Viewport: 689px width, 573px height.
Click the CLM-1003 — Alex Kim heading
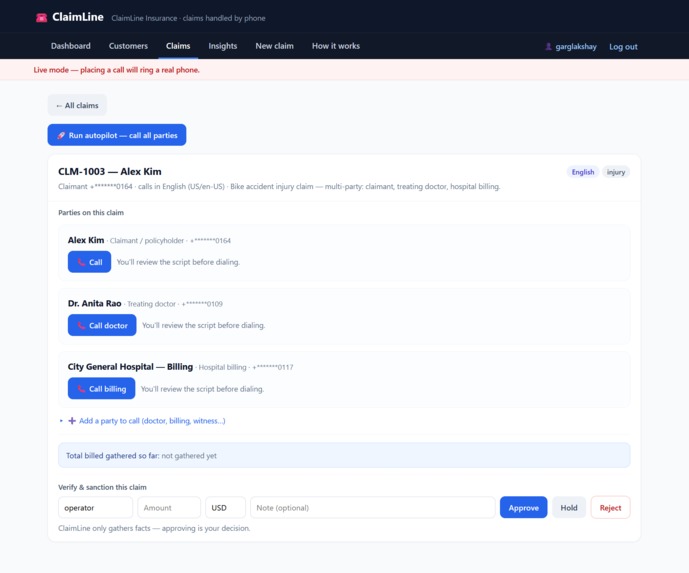(x=110, y=171)
